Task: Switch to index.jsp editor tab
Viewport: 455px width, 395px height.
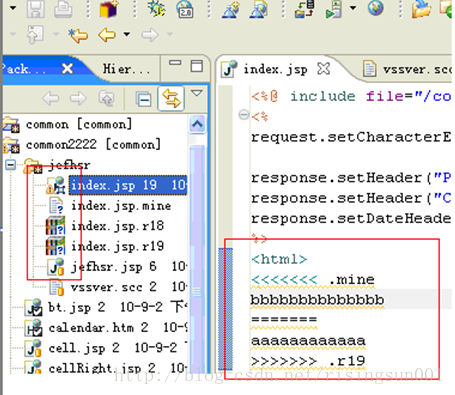Action: tap(275, 69)
